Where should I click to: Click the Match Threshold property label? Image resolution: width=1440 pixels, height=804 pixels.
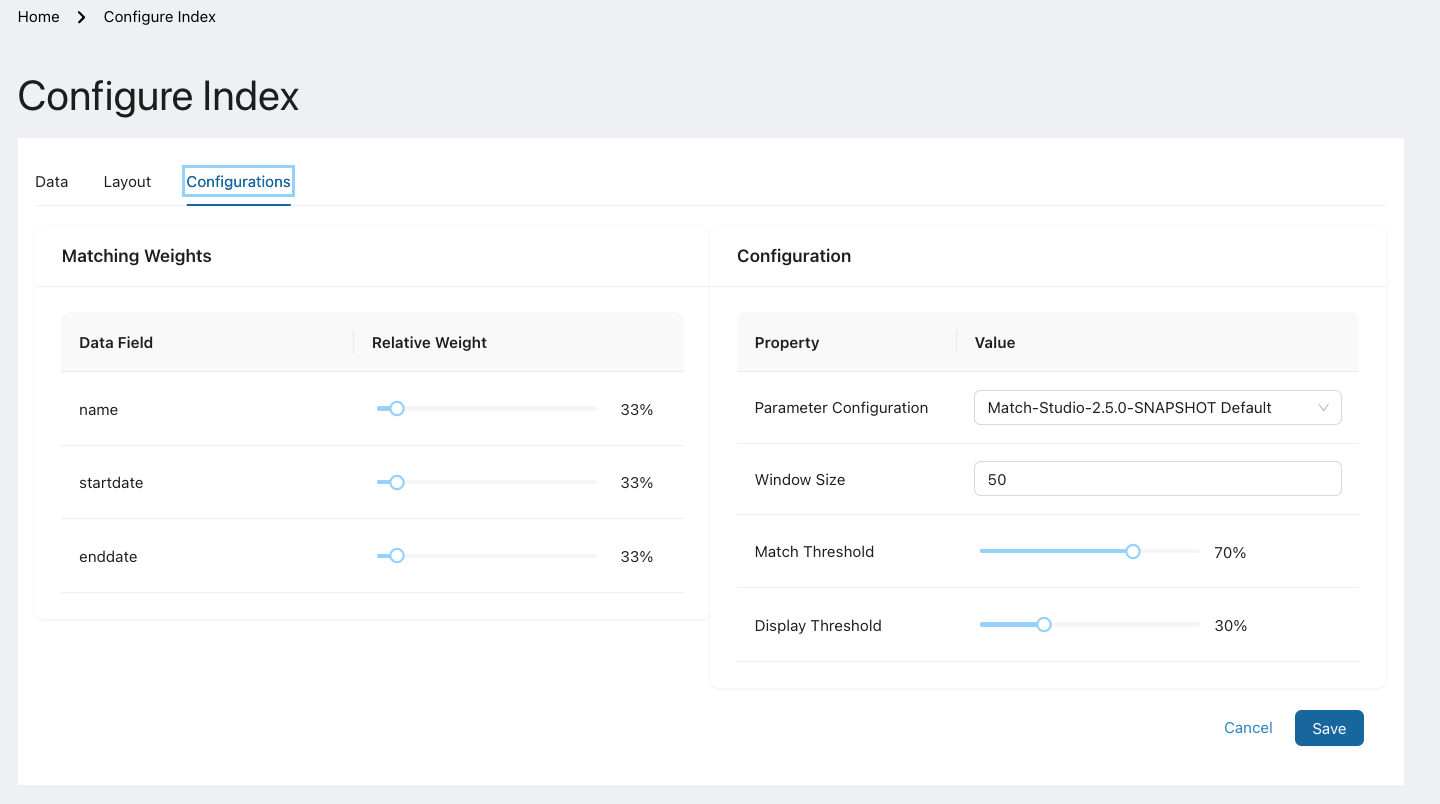[814, 551]
